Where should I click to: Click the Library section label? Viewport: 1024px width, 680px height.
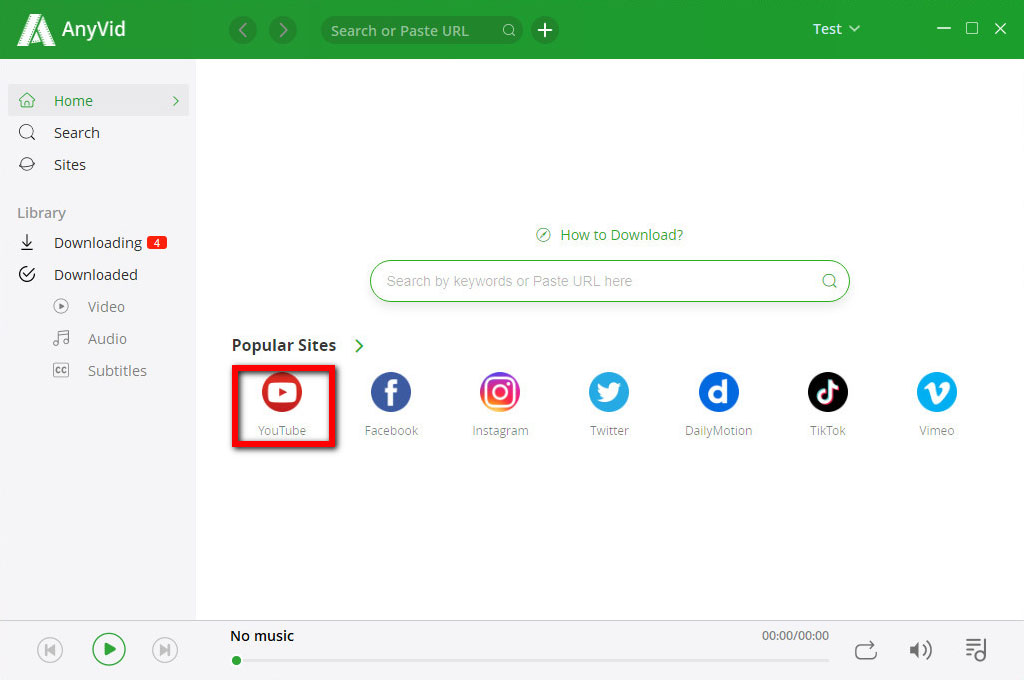tap(41, 213)
